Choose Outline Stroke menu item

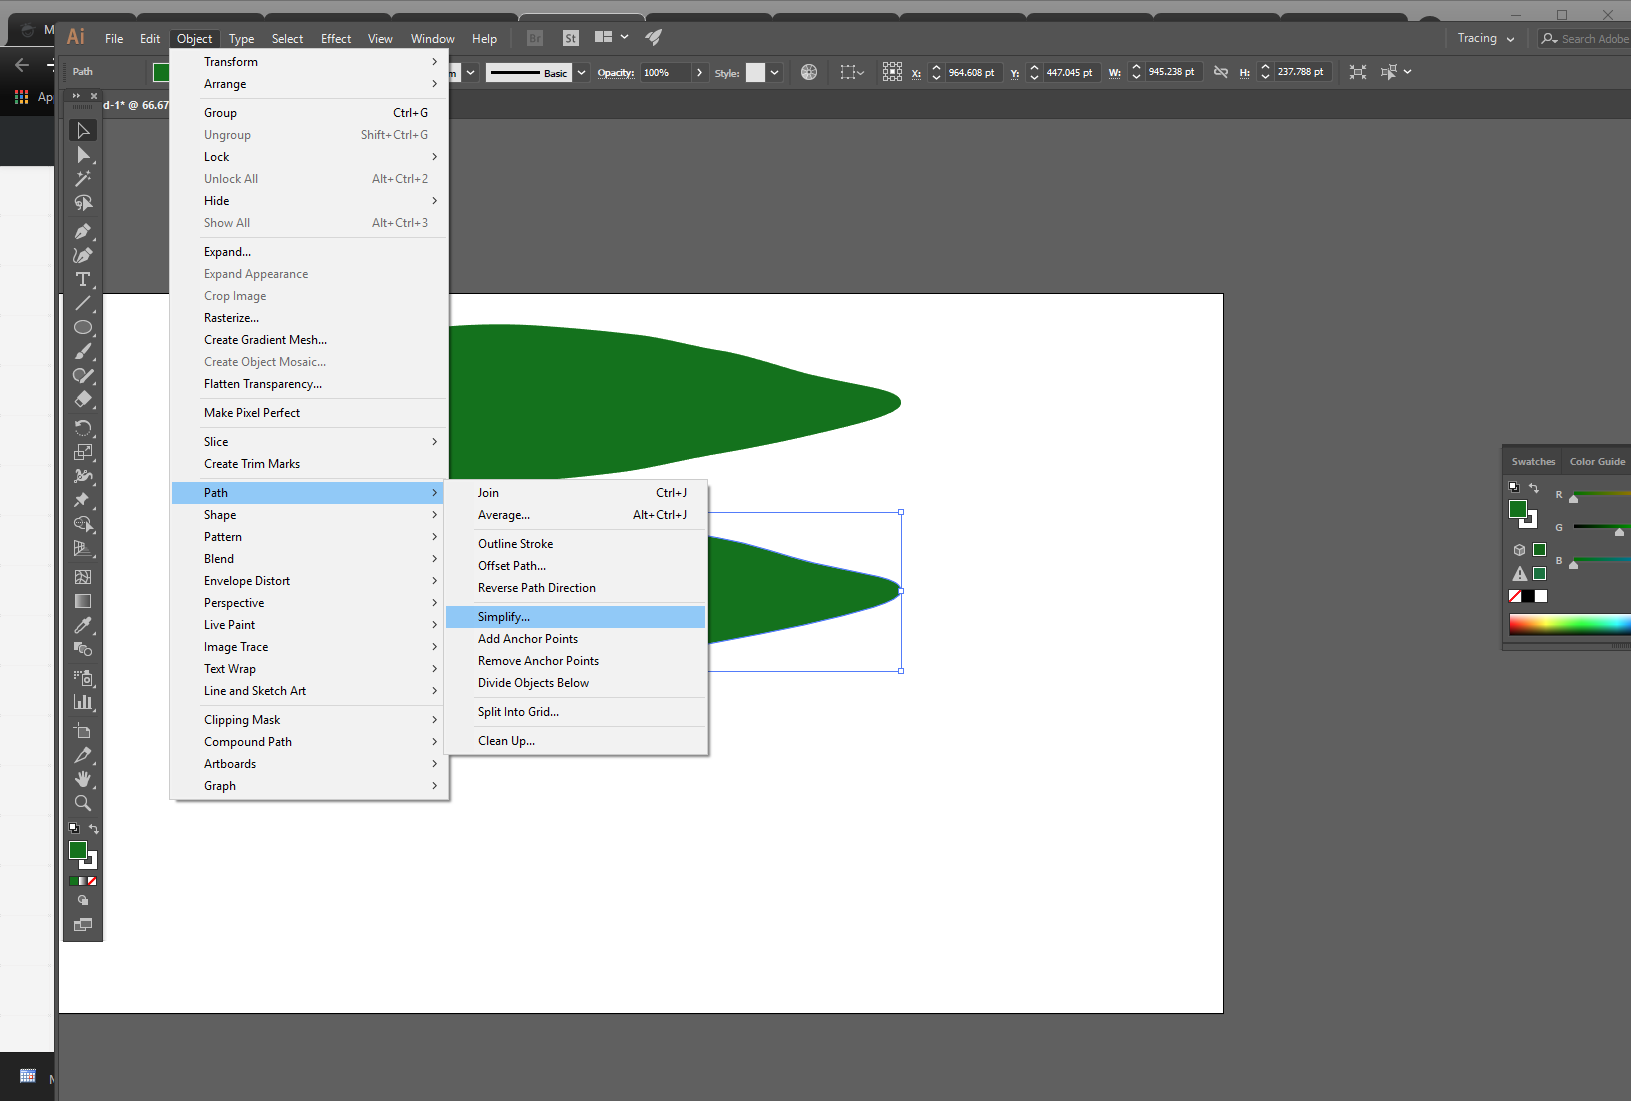coord(575,544)
